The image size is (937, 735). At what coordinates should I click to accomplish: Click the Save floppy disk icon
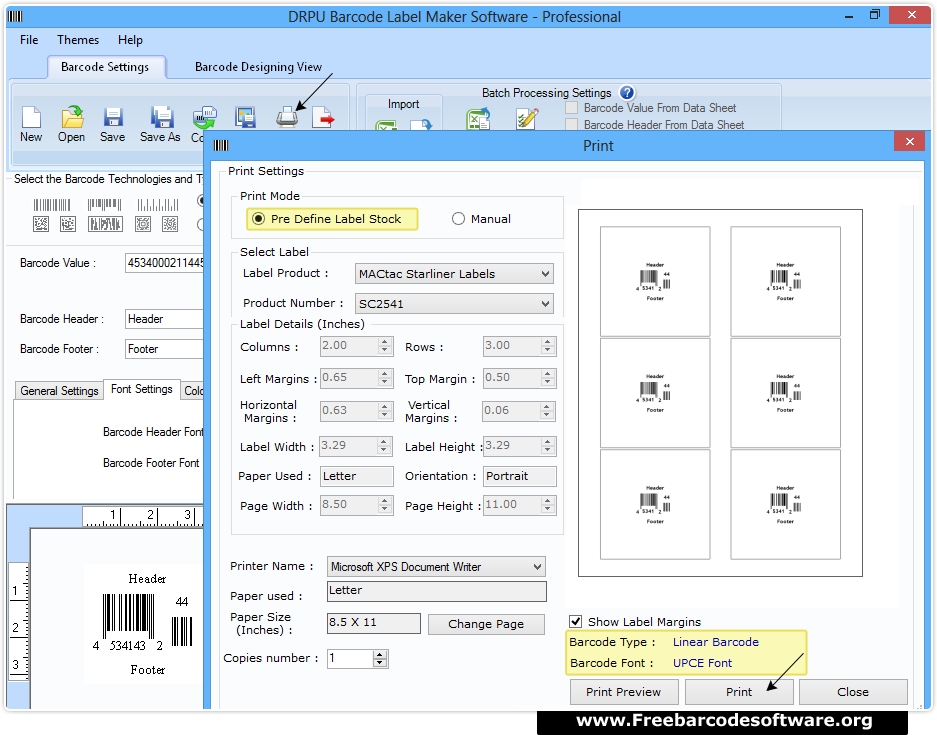click(x=112, y=117)
